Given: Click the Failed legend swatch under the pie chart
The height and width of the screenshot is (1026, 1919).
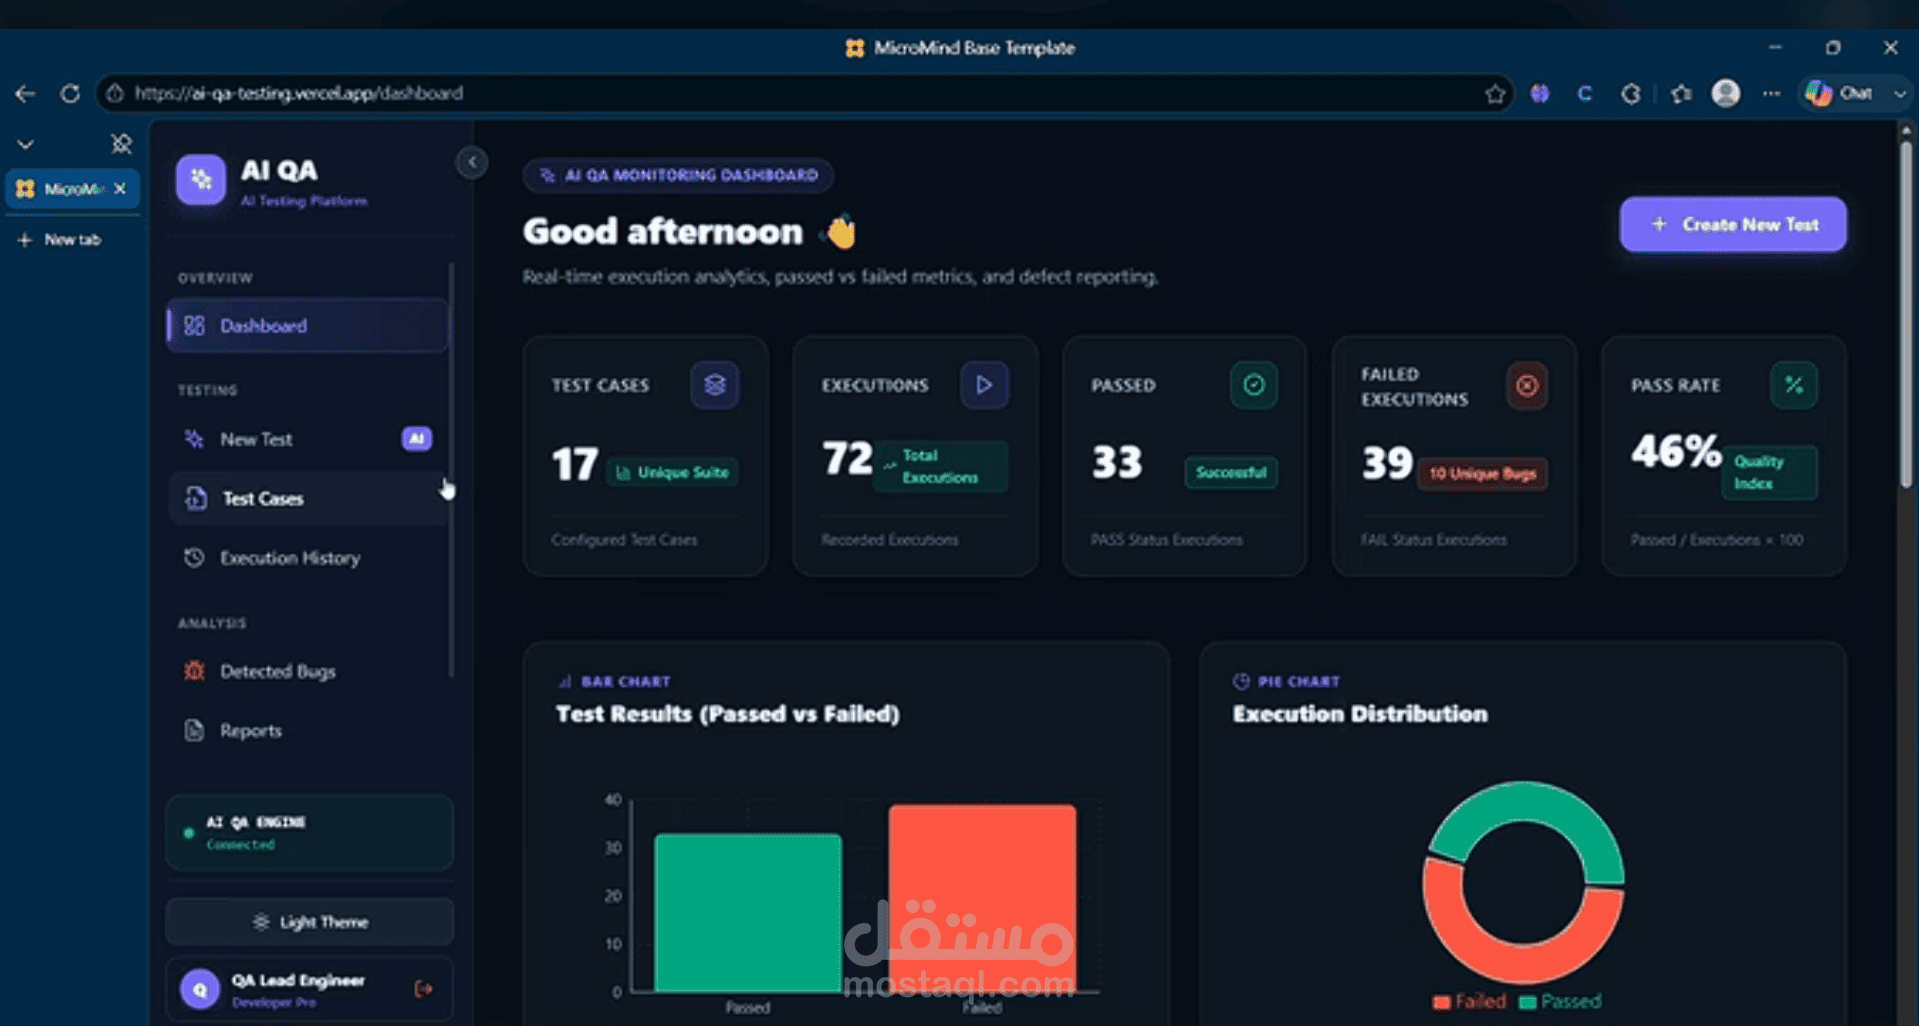Looking at the screenshot, I should point(1441,1002).
